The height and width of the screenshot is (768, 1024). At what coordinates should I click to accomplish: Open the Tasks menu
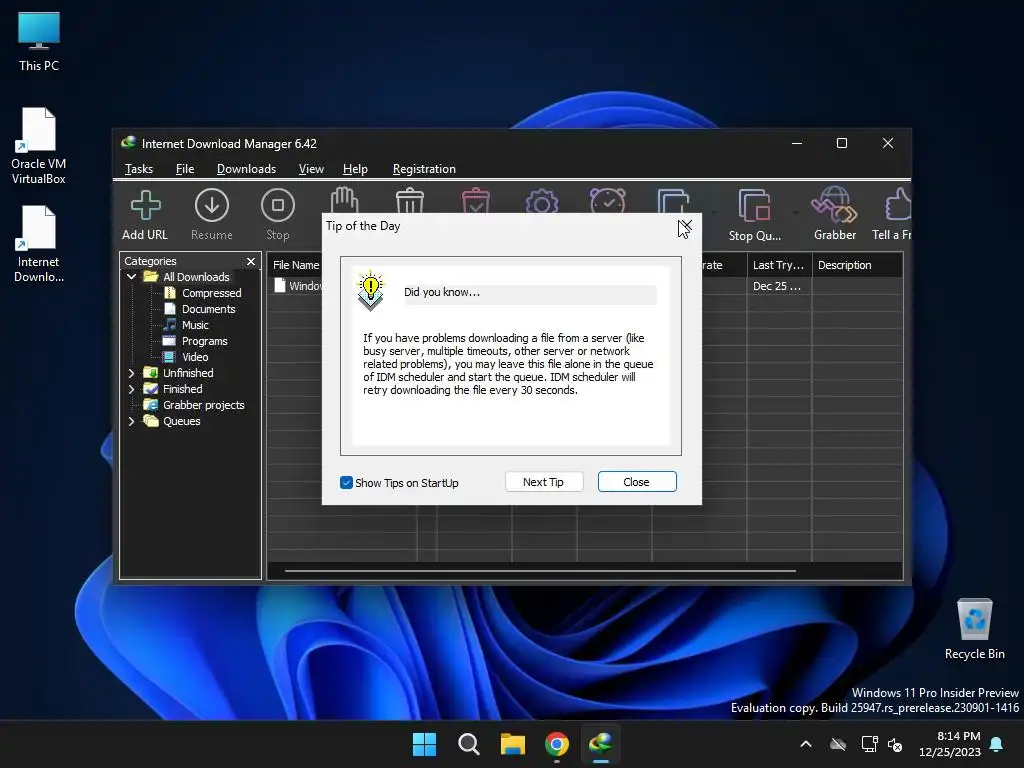138,169
